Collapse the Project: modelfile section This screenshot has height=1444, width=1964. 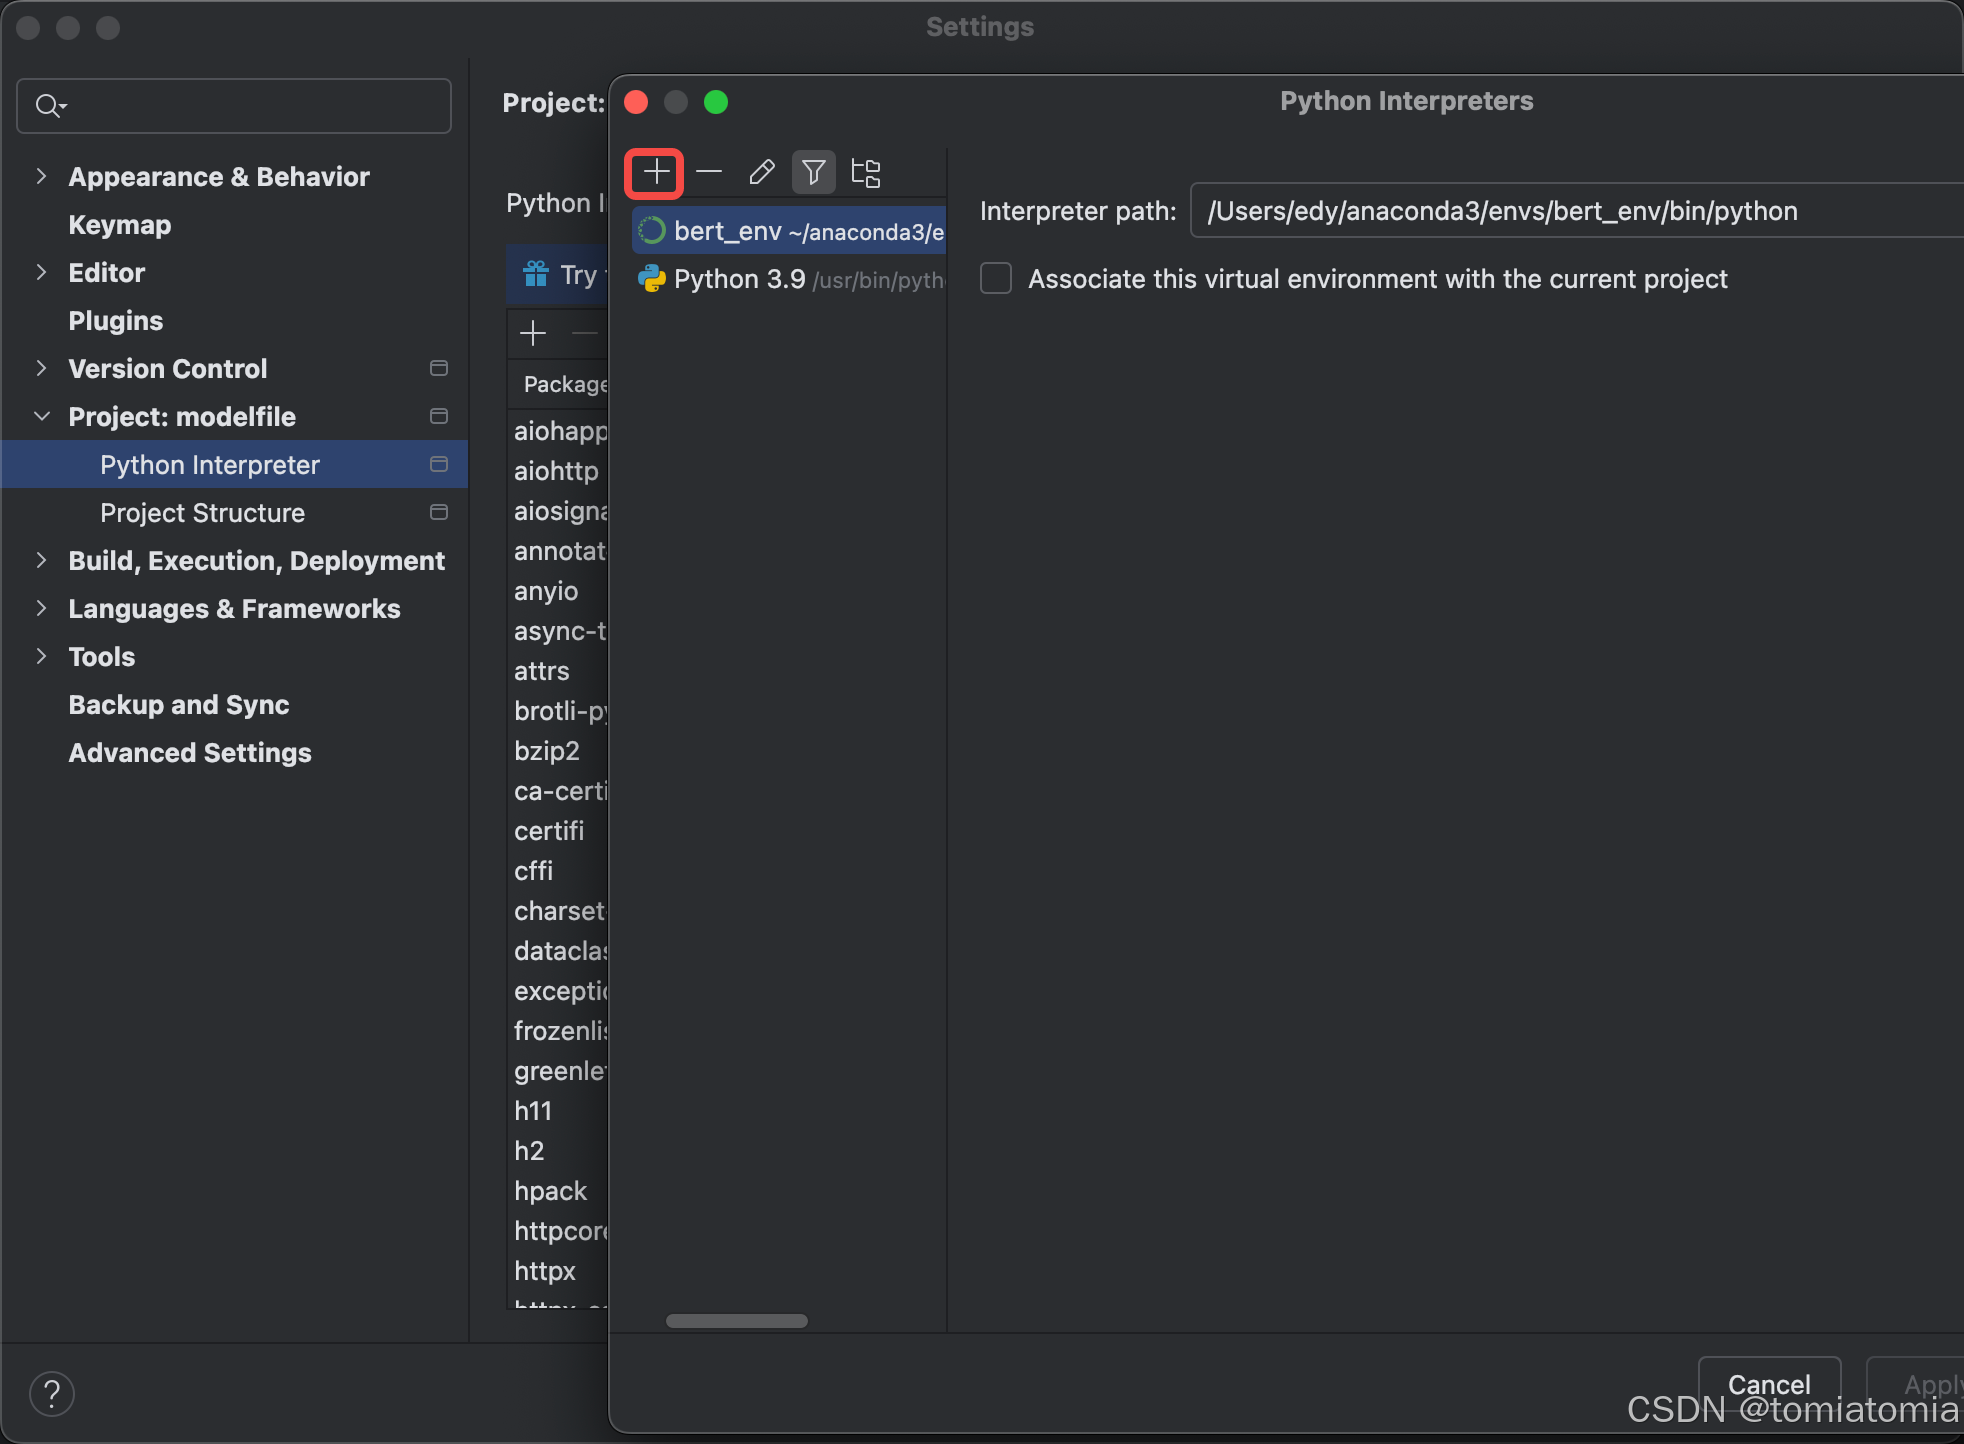click(41, 417)
